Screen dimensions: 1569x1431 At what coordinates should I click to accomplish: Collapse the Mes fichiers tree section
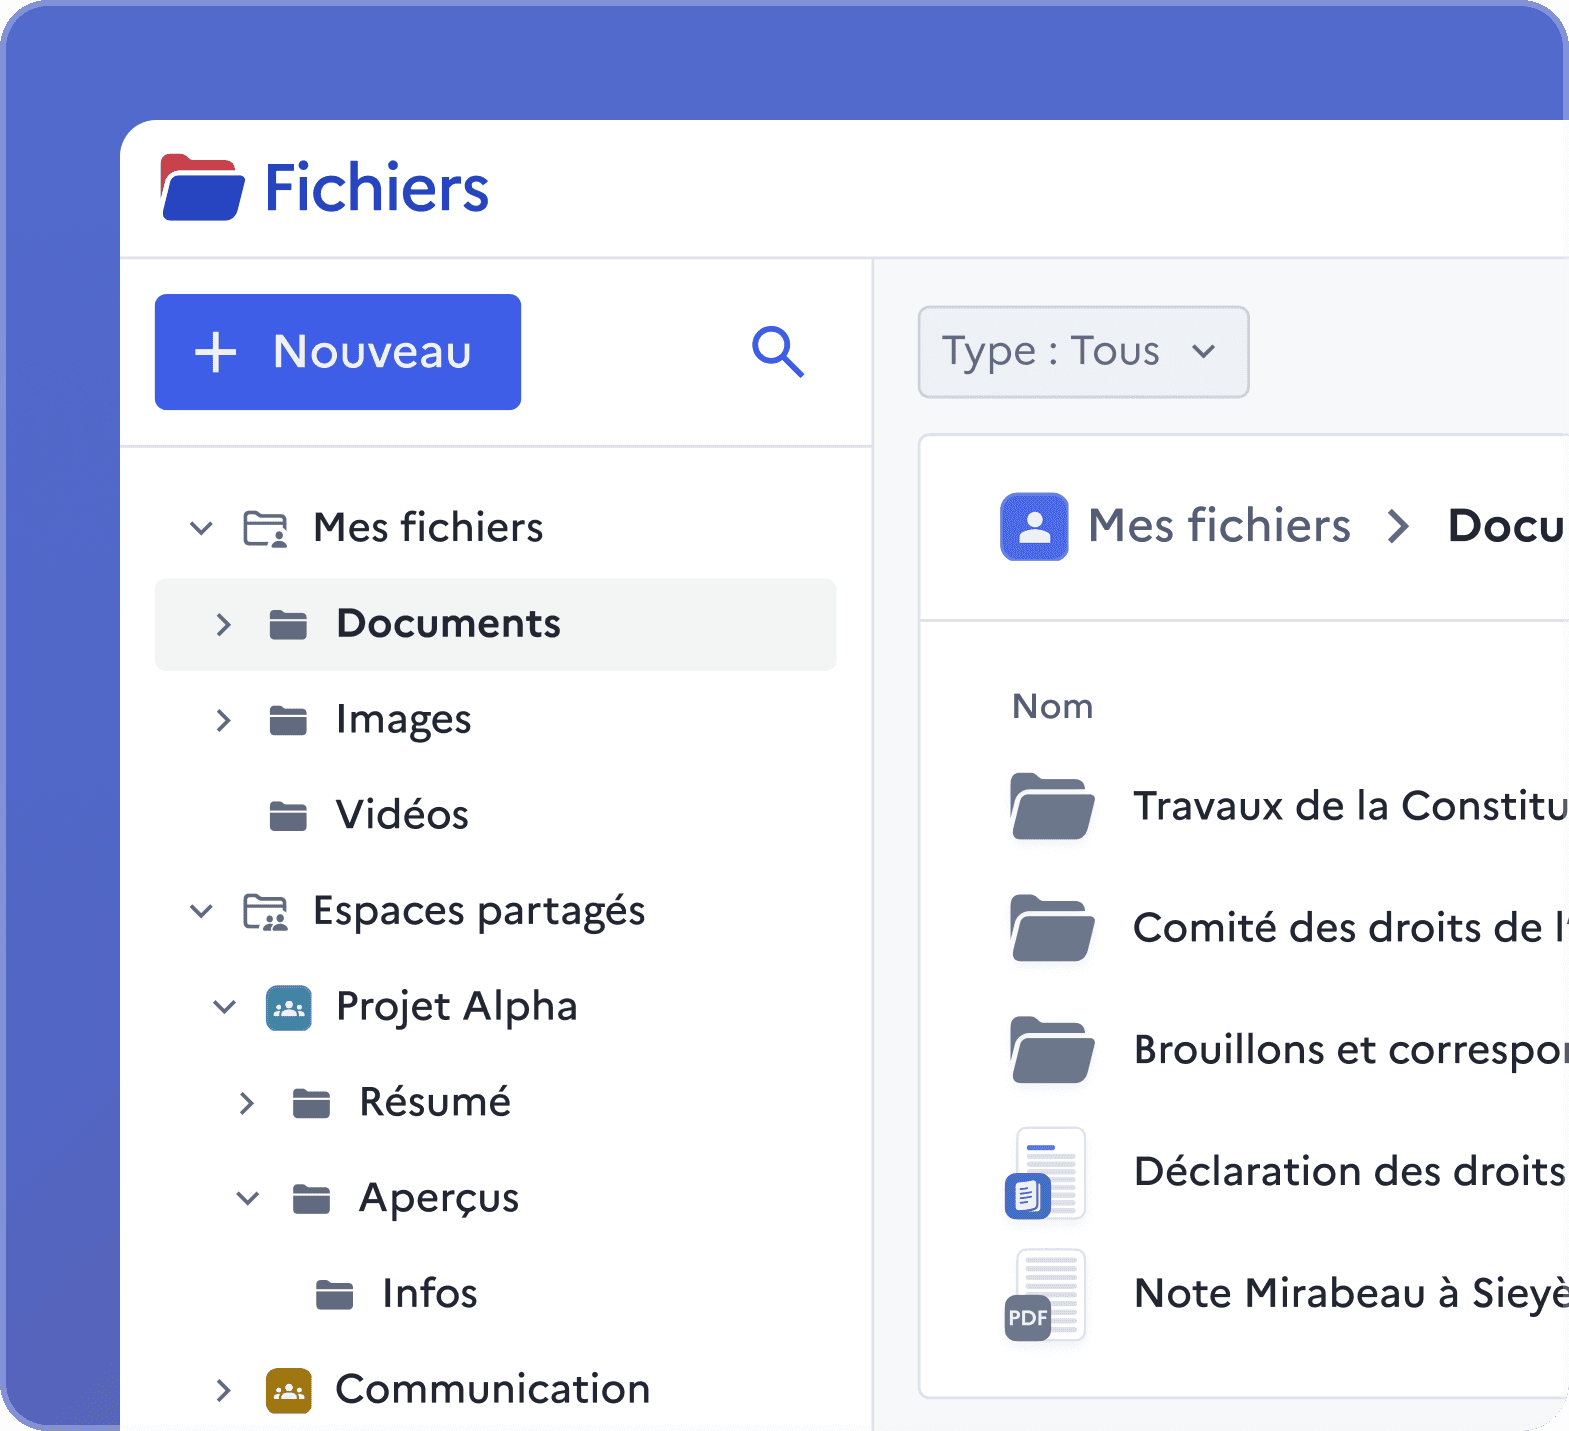point(202,528)
